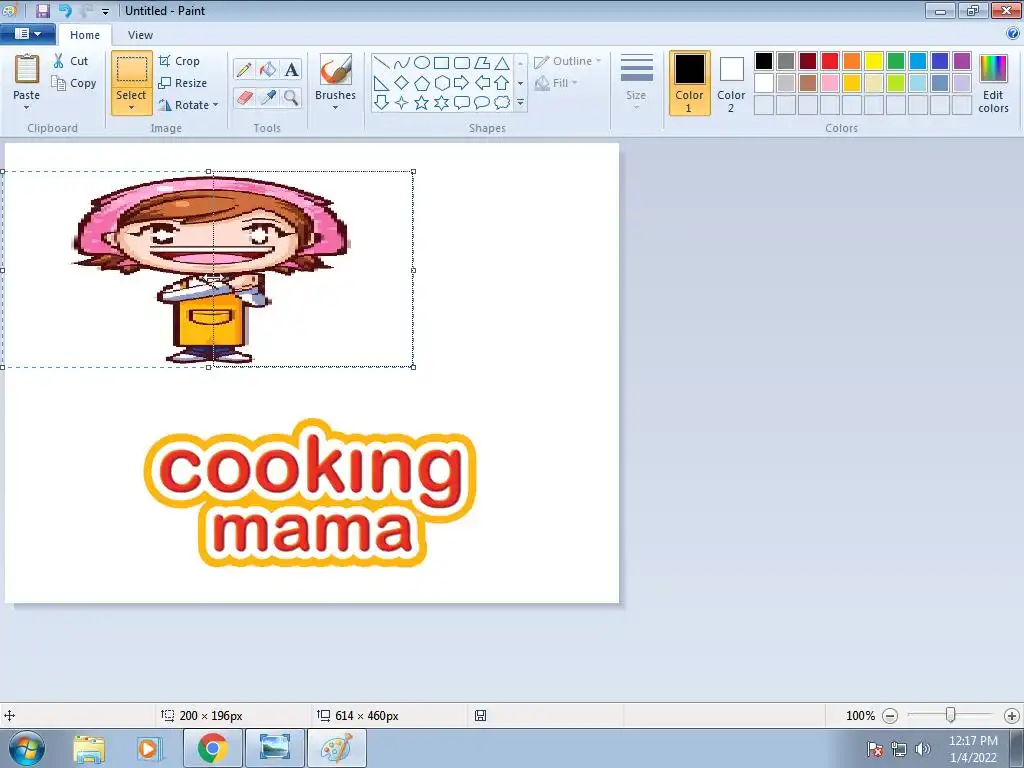Select the Right triangle shape
This screenshot has height=768, width=1024.
[382, 83]
